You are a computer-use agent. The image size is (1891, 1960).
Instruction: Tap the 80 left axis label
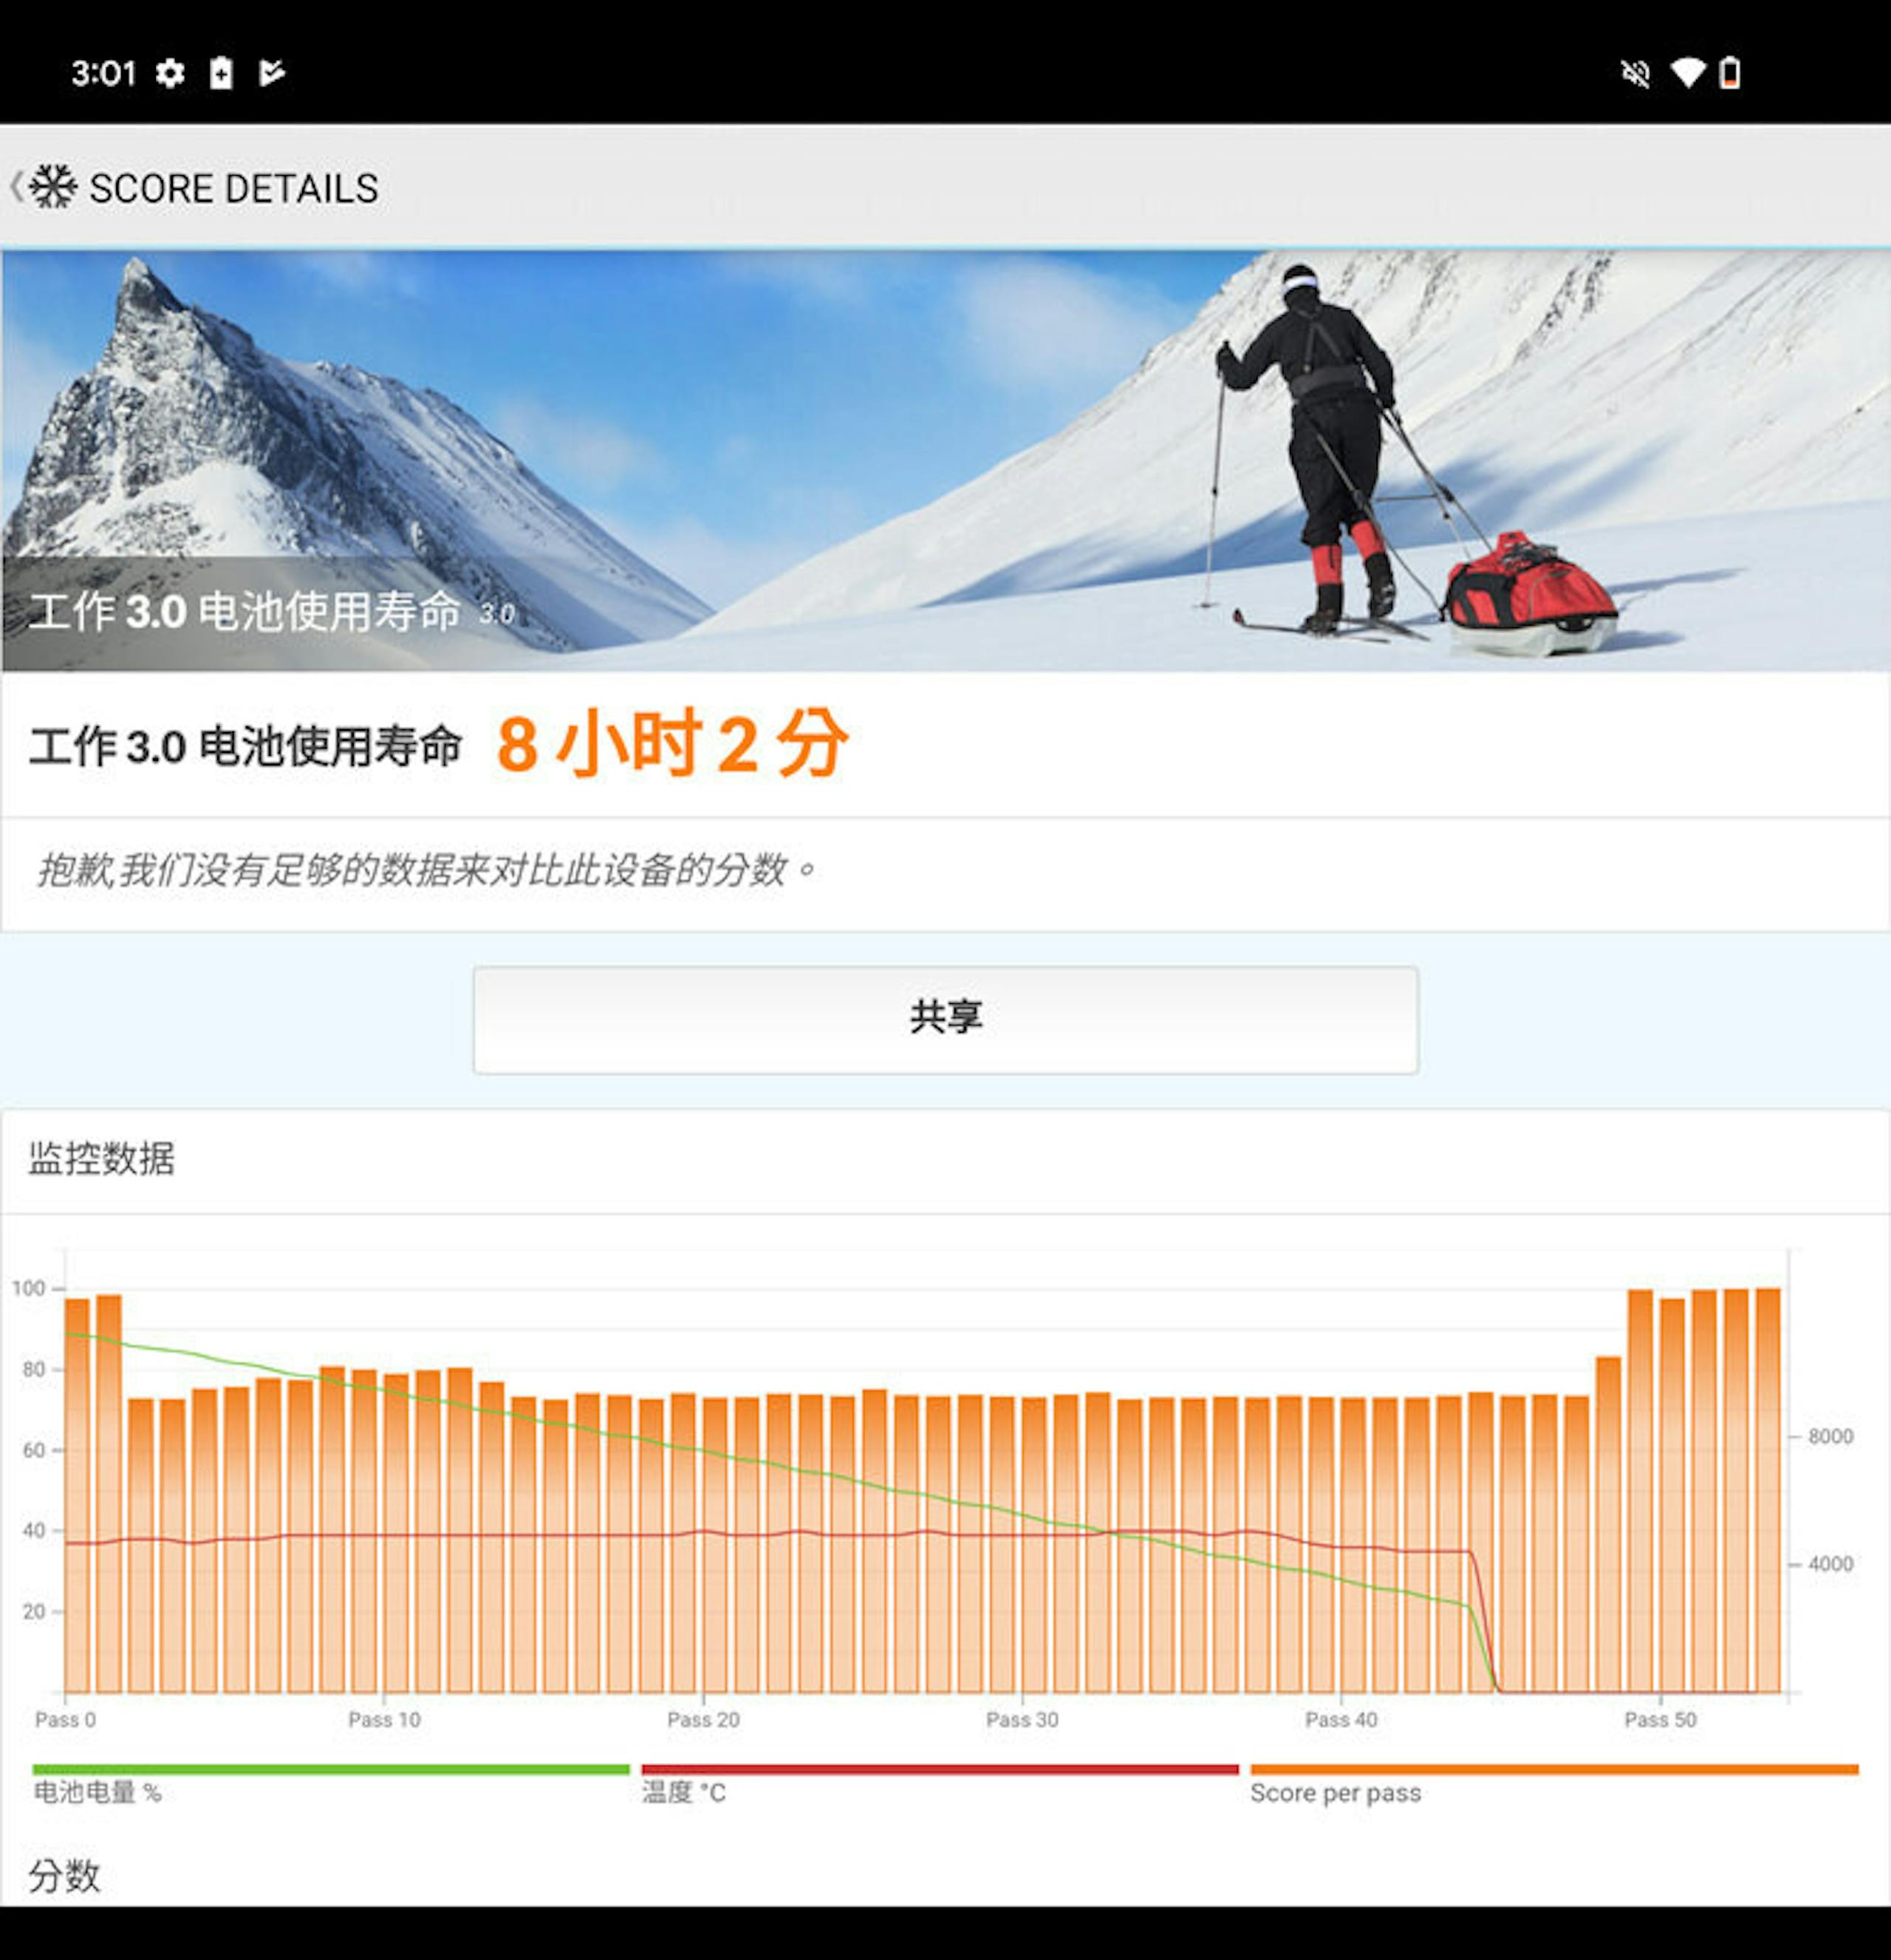pyautogui.click(x=34, y=1369)
